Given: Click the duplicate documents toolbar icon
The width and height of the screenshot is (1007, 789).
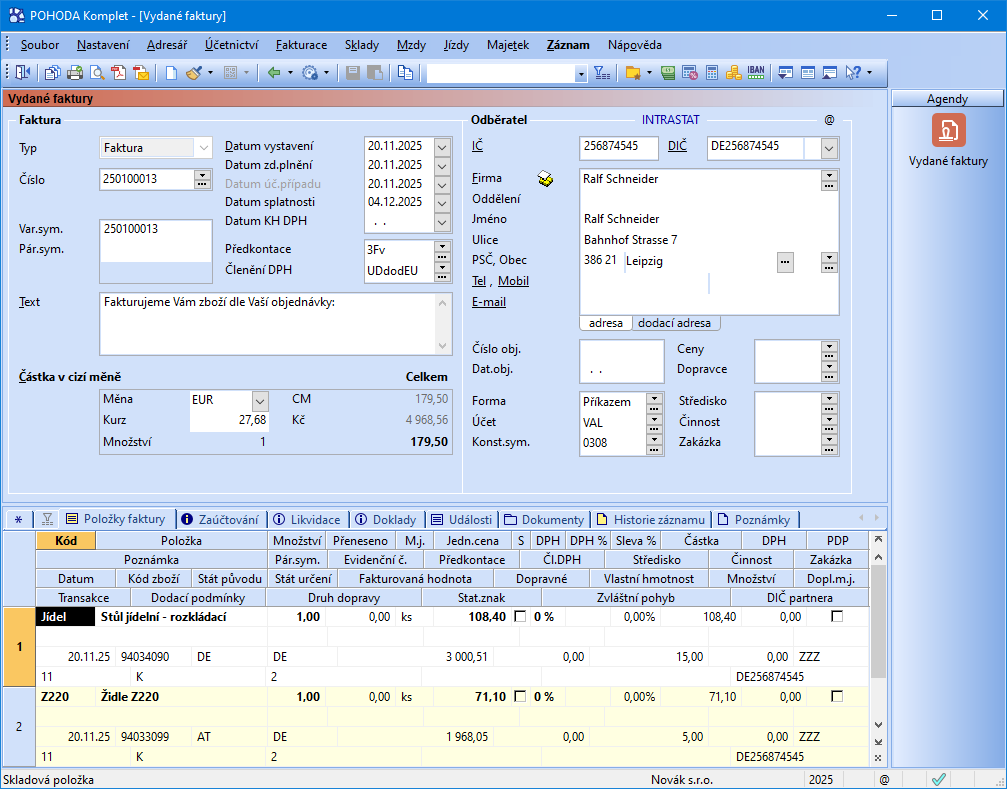Looking at the screenshot, I should tap(405, 73).
